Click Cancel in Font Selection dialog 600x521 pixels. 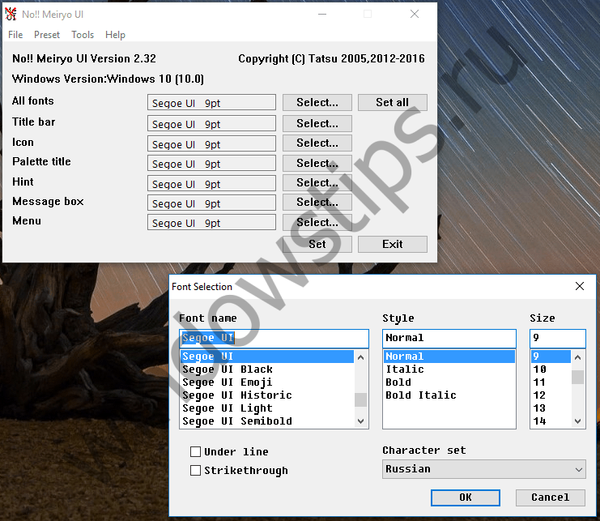pyautogui.click(x=550, y=497)
